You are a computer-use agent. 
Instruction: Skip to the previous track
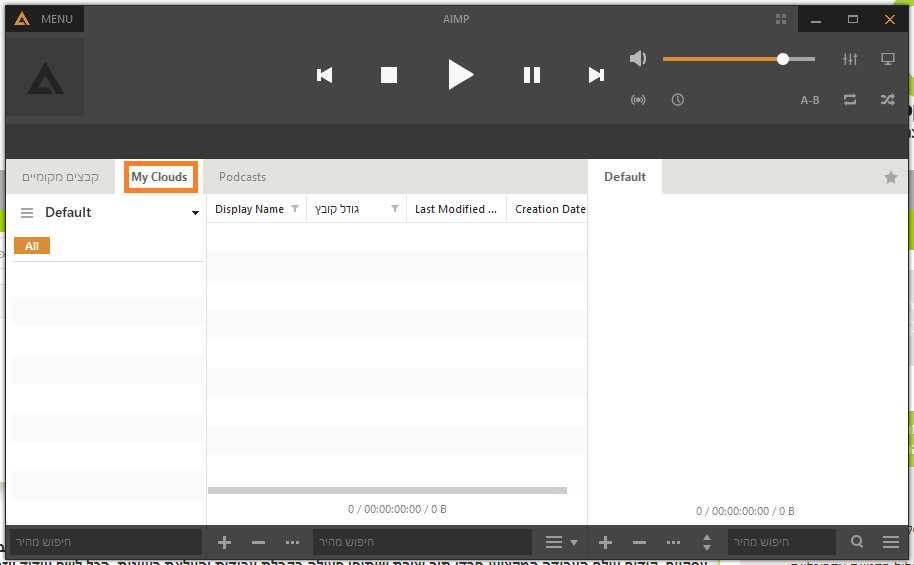tap(324, 75)
